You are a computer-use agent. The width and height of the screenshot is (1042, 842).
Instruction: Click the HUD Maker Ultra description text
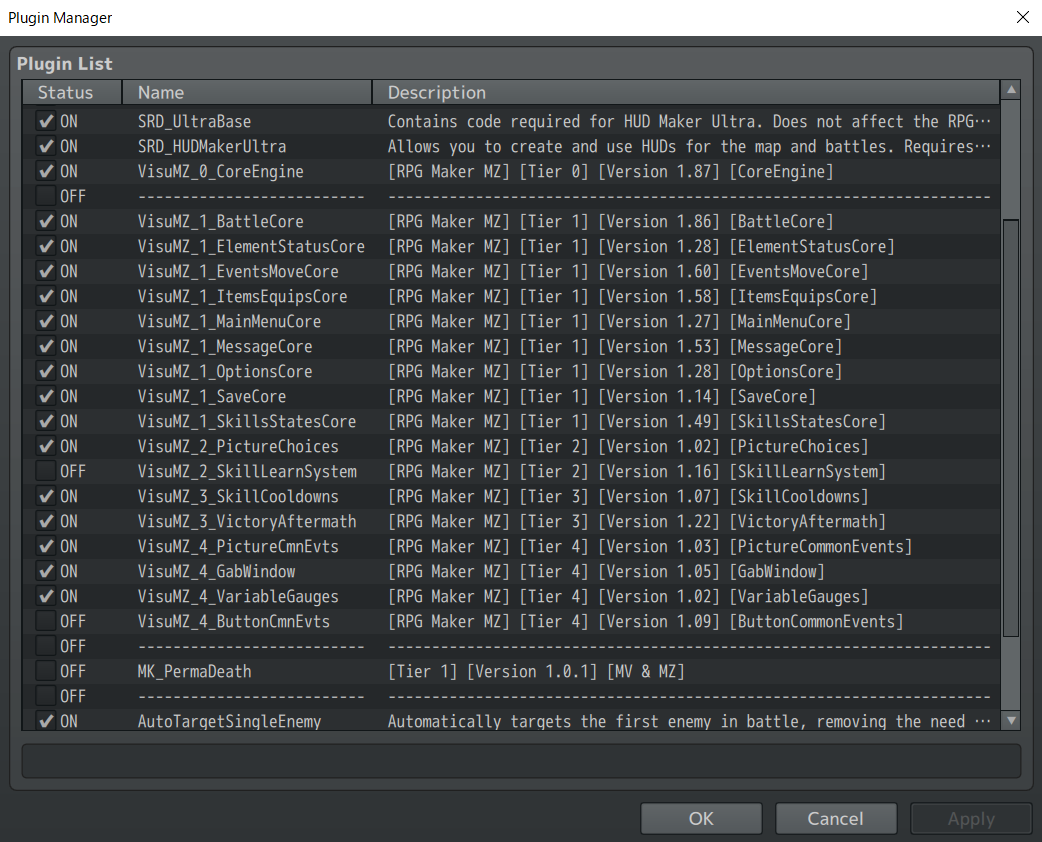[689, 122]
